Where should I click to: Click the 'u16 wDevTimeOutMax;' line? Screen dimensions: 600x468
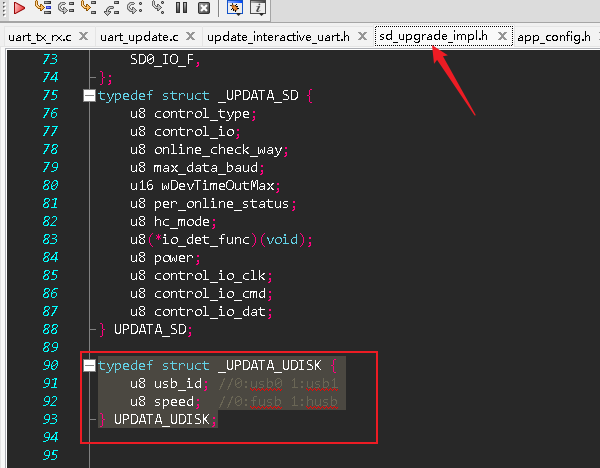click(205, 186)
